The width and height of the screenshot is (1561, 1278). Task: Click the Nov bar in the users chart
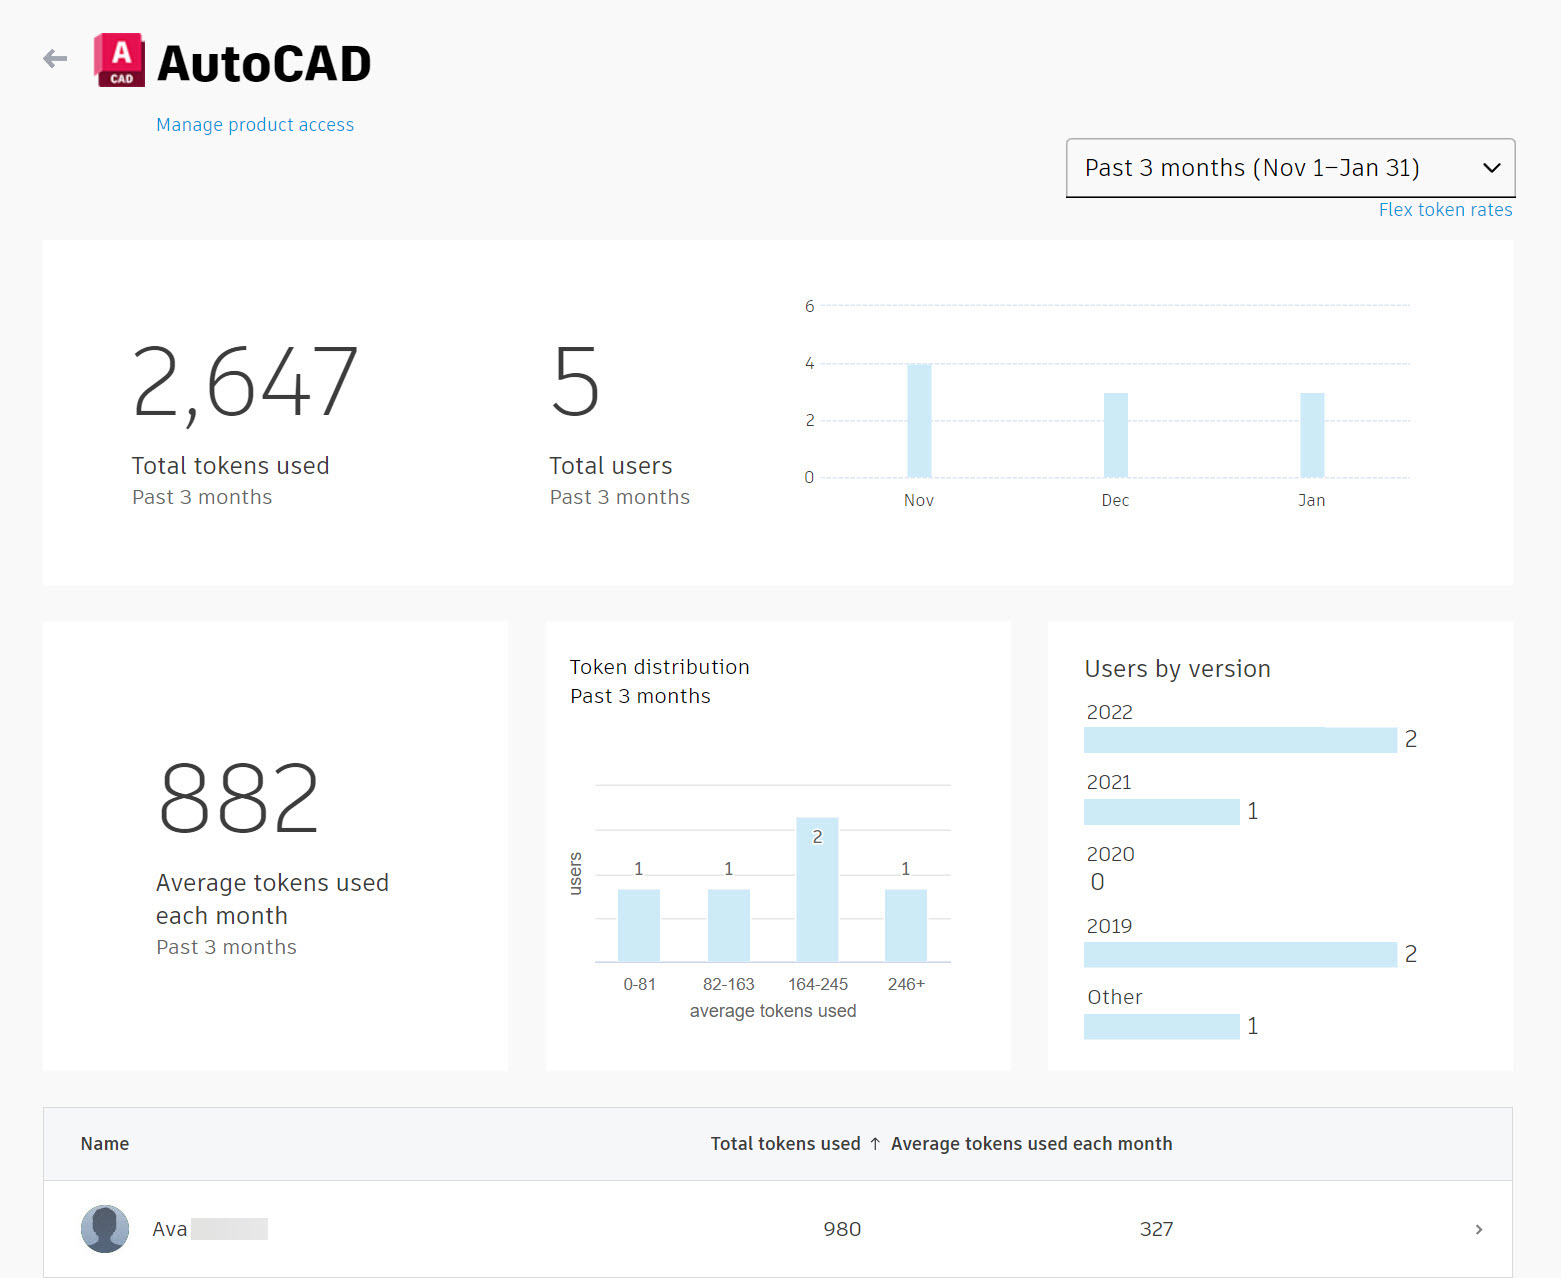click(x=919, y=421)
